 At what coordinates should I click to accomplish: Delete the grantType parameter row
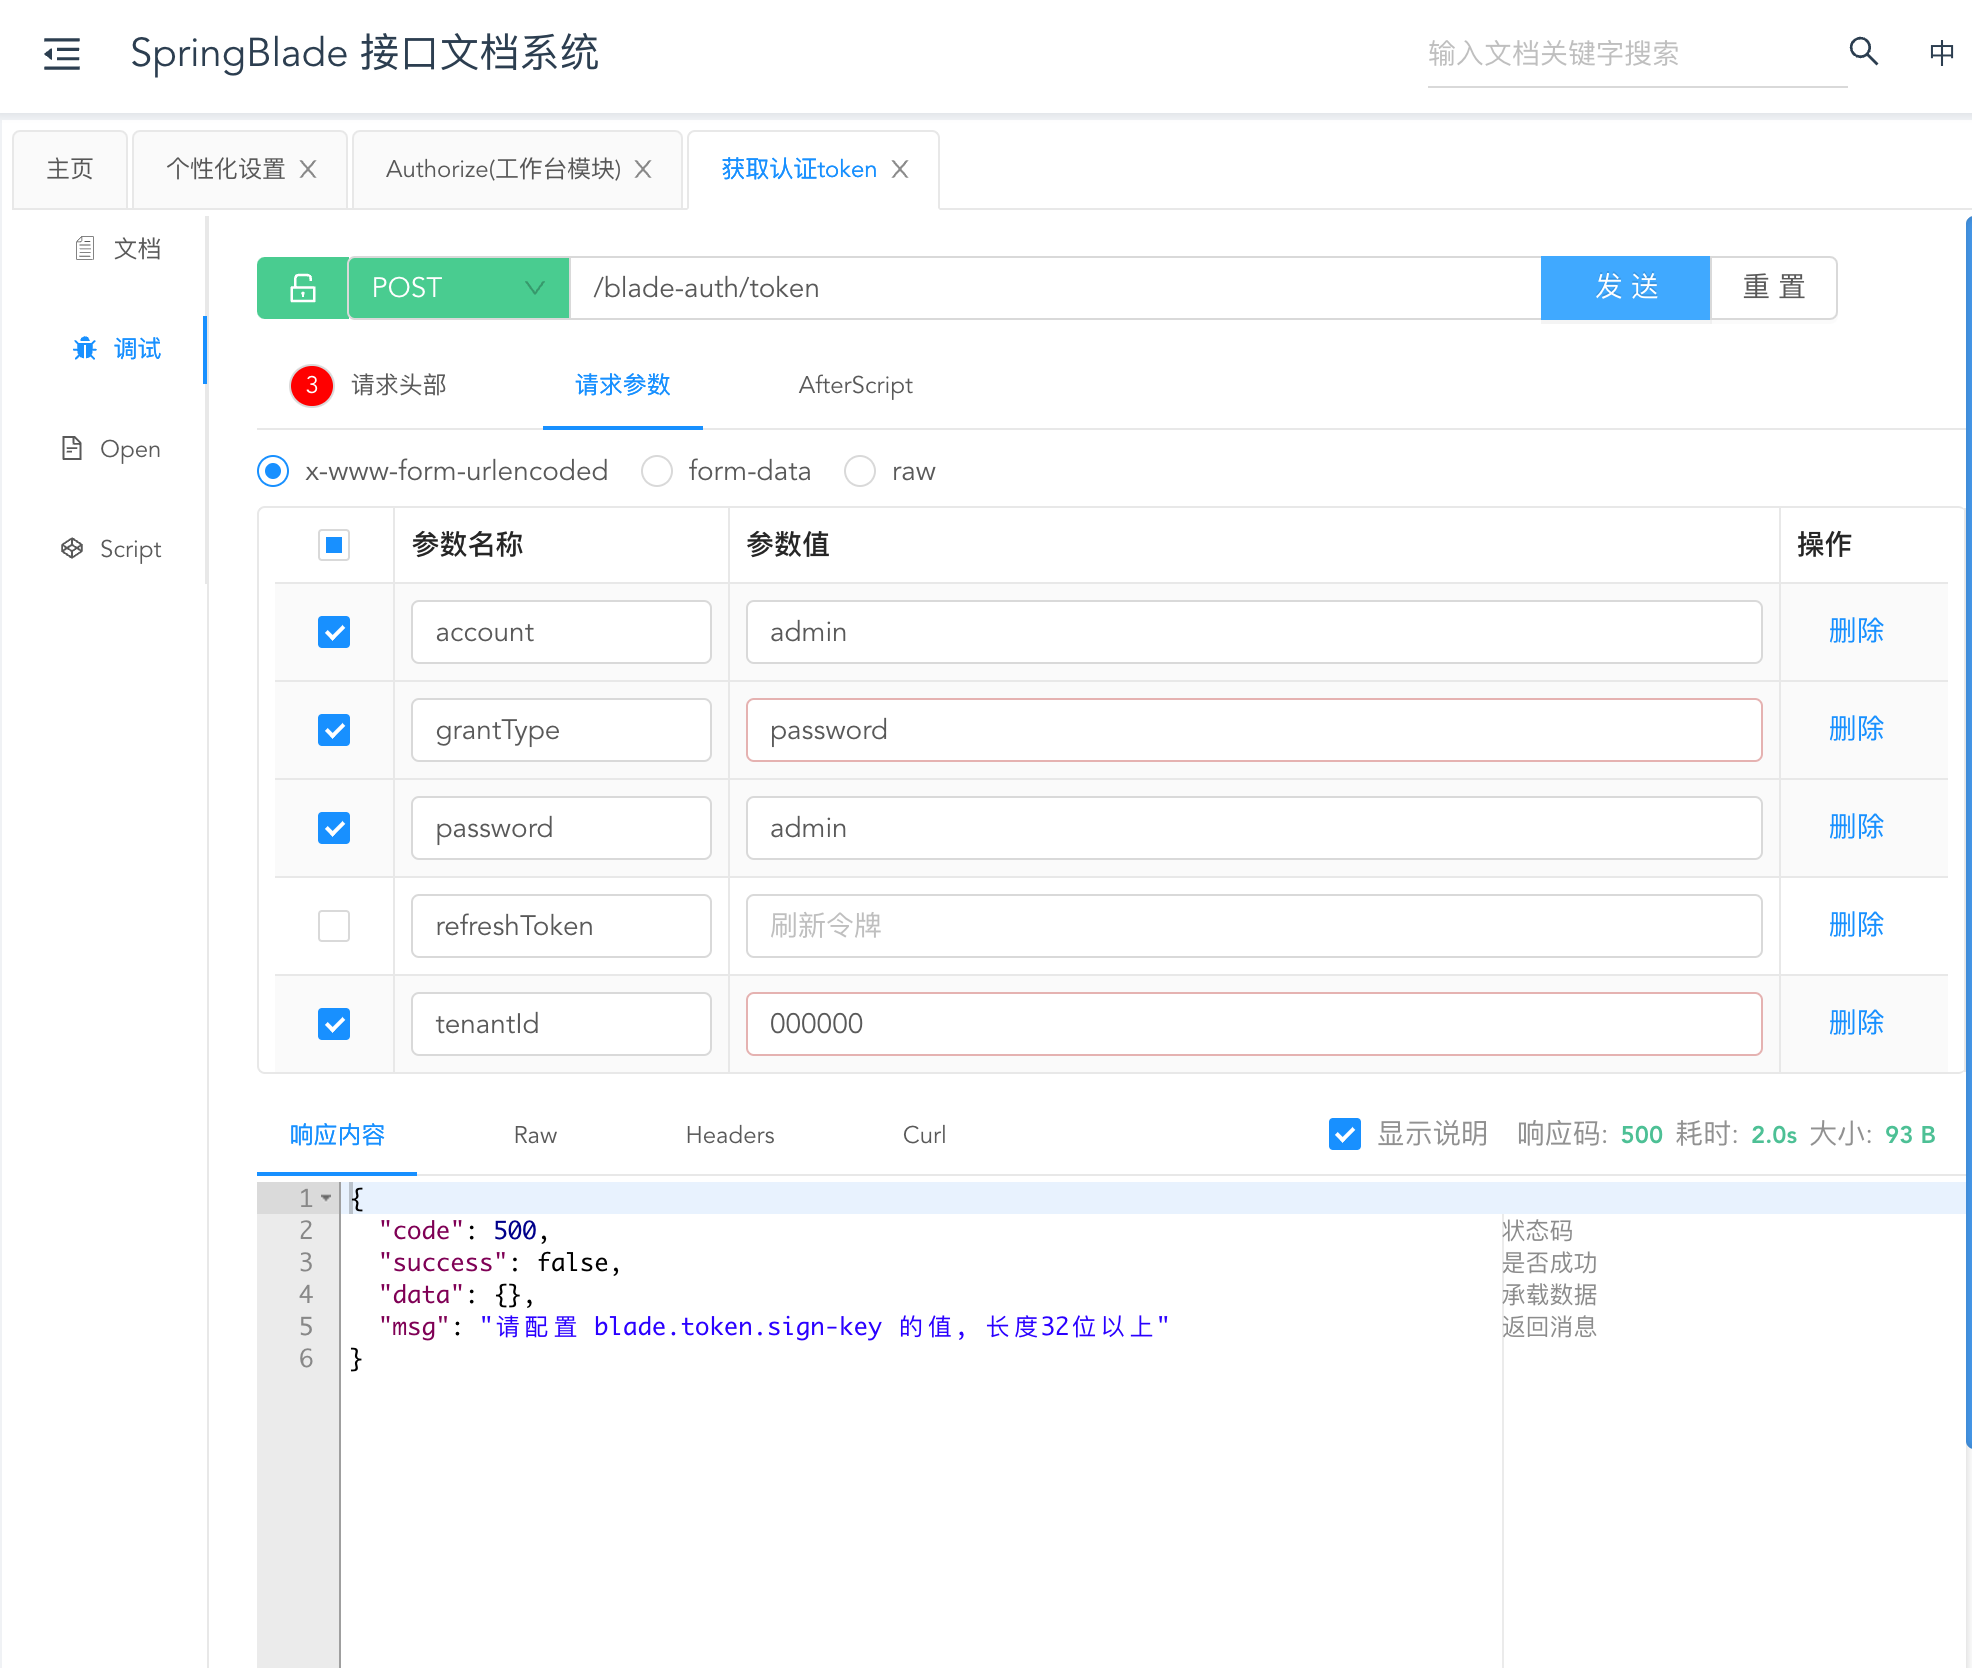click(x=1856, y=729)
